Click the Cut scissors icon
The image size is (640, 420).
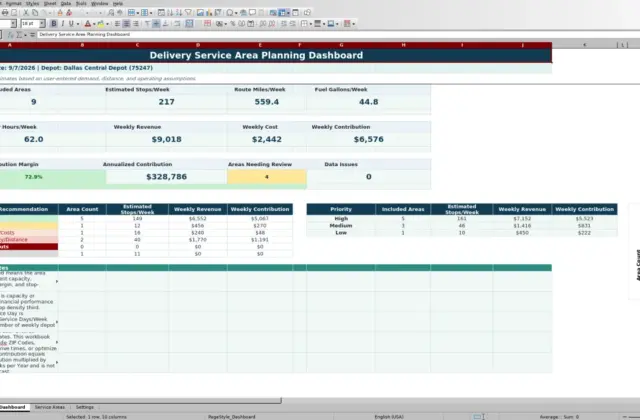pos(26,13)
